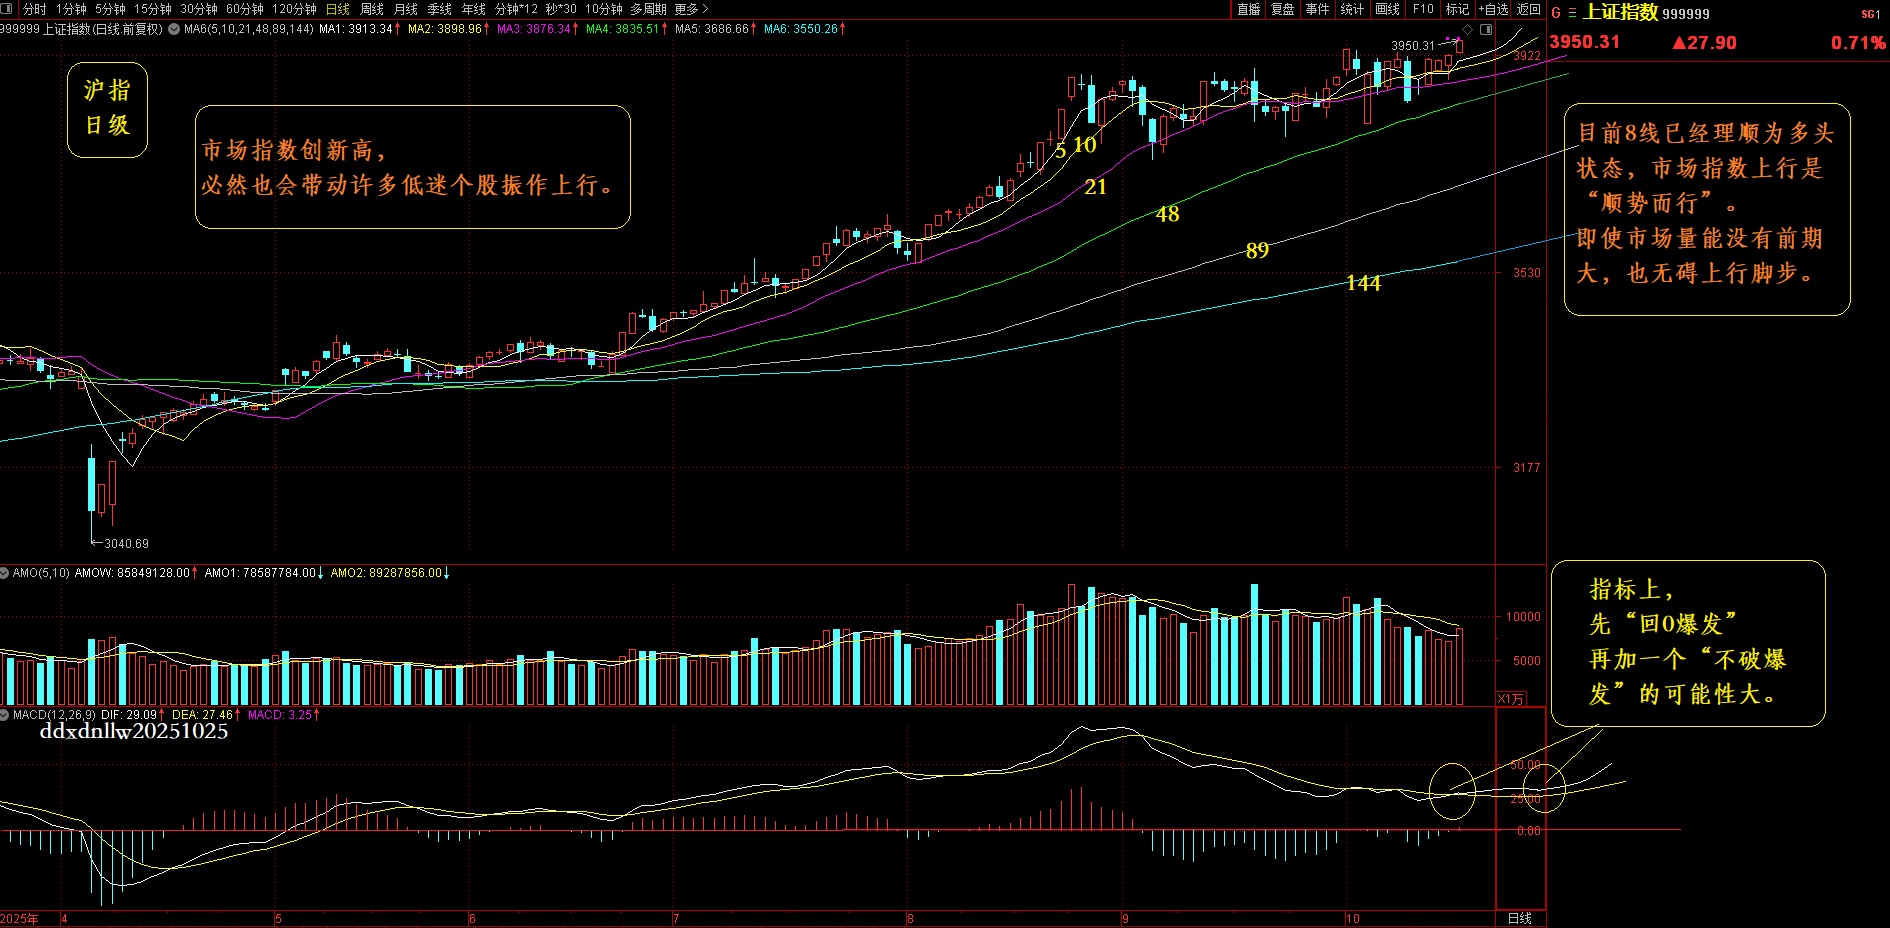Click the month 9 timeline marker
The height and width of the screenshot is (928, 1890).
tap(1125, 918)
